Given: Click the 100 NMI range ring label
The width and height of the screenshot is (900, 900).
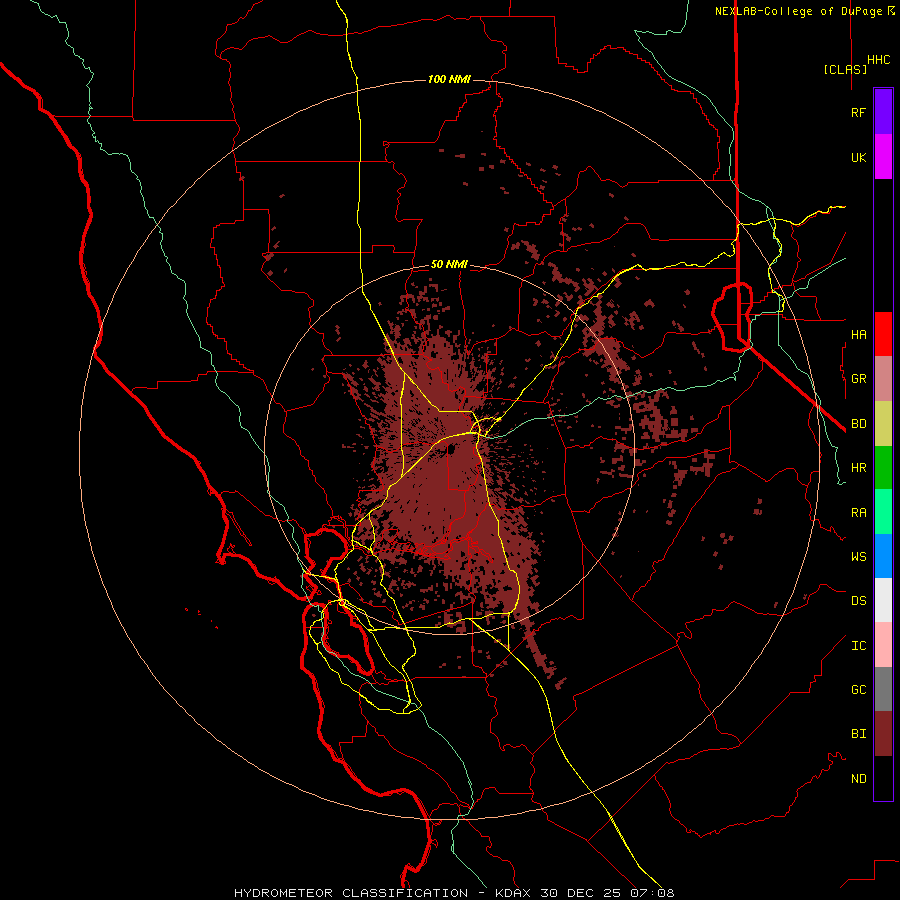Looking at the screenshot, I should tap(449, 79).
